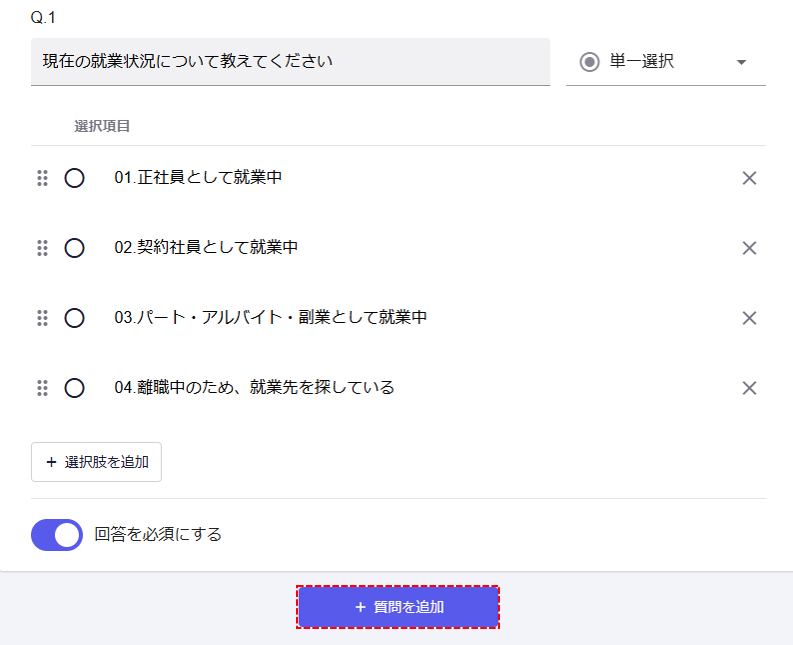Image resolution: width=793 pixels, height=645 pixels.
Task: Click the dropdown arrow beside 単一選択
Action: coord(741,62)
